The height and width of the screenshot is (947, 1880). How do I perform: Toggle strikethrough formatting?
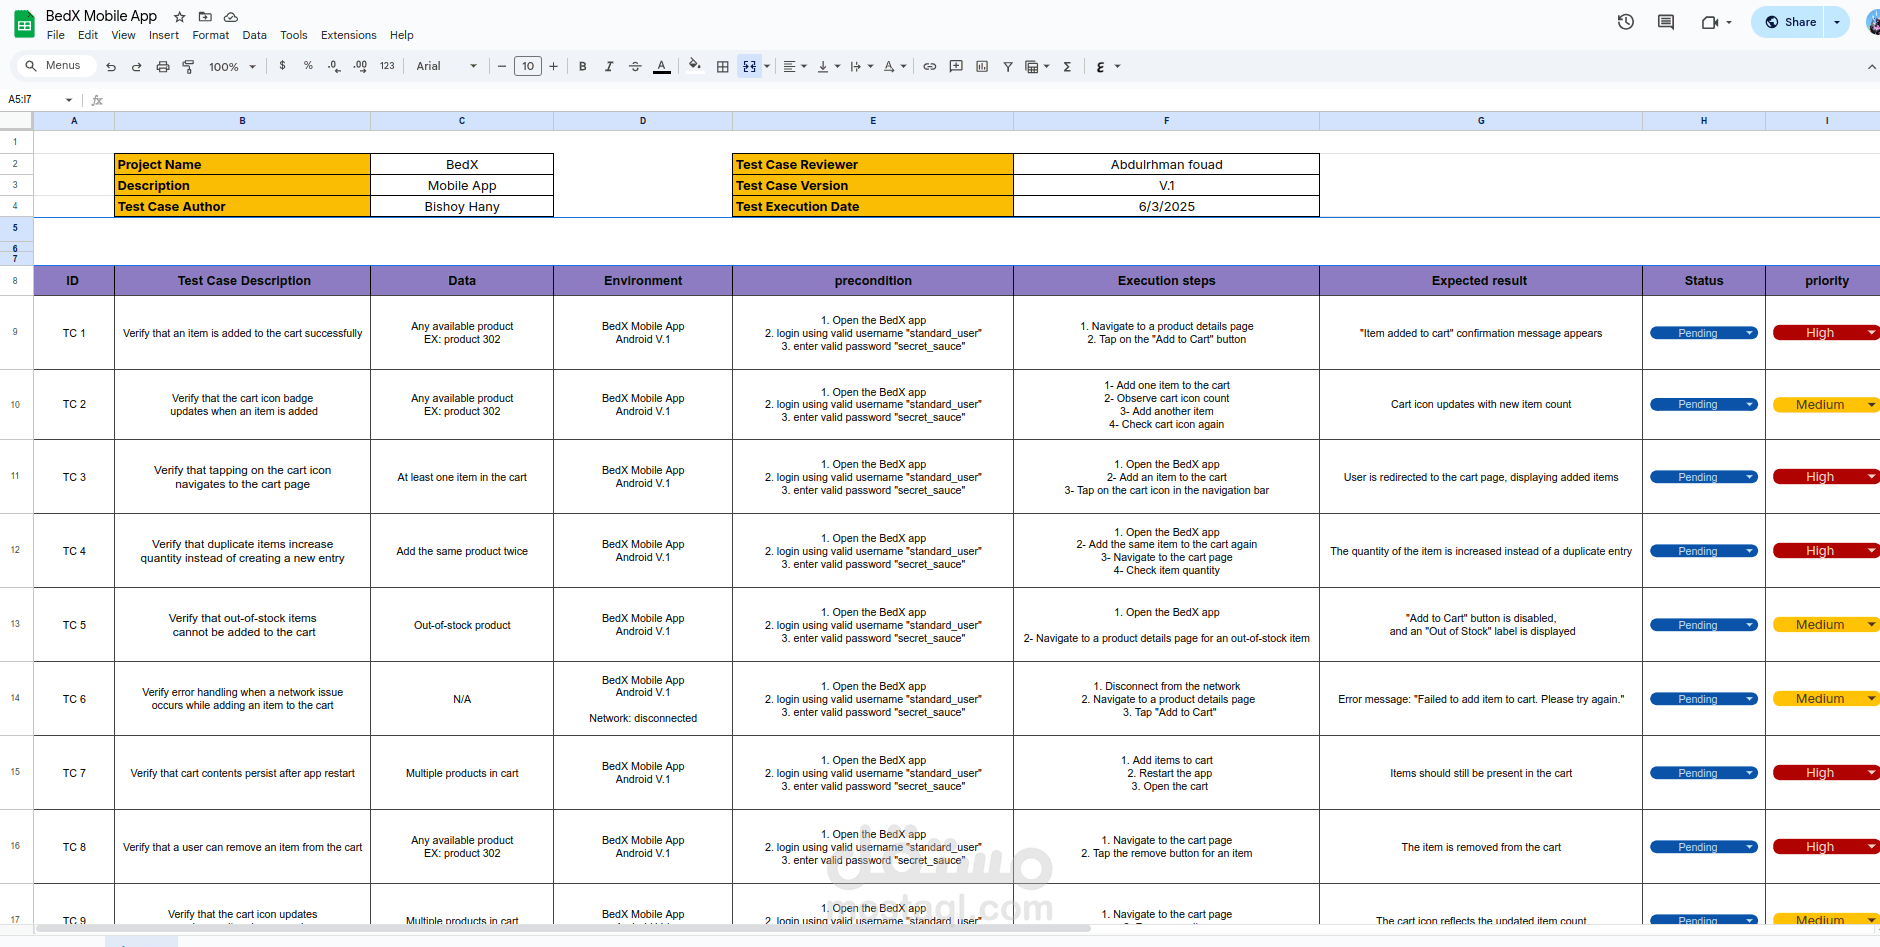tap(635, 67)
